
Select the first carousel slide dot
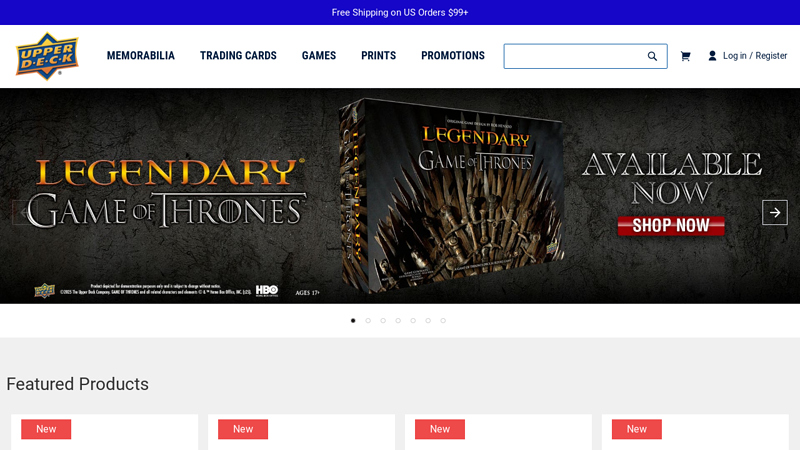(x=353, y=321)
